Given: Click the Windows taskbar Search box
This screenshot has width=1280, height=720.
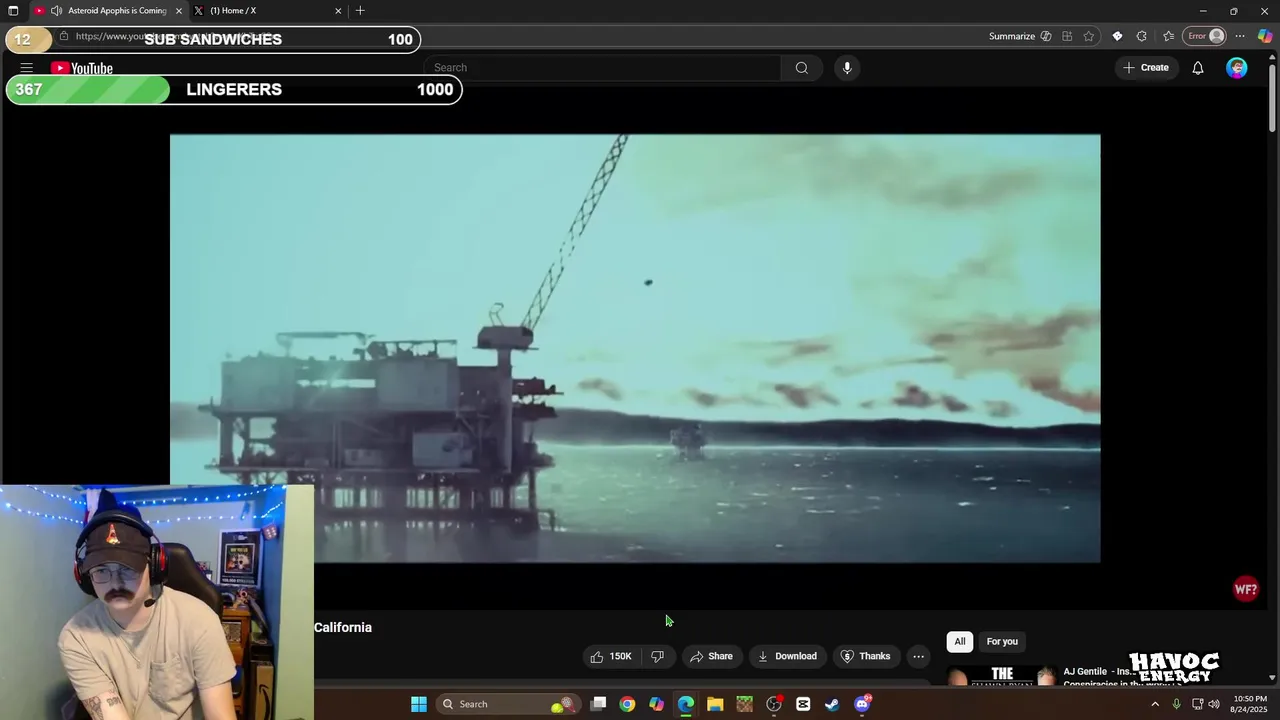Looking at the screenshot, I should coord(509,704).
